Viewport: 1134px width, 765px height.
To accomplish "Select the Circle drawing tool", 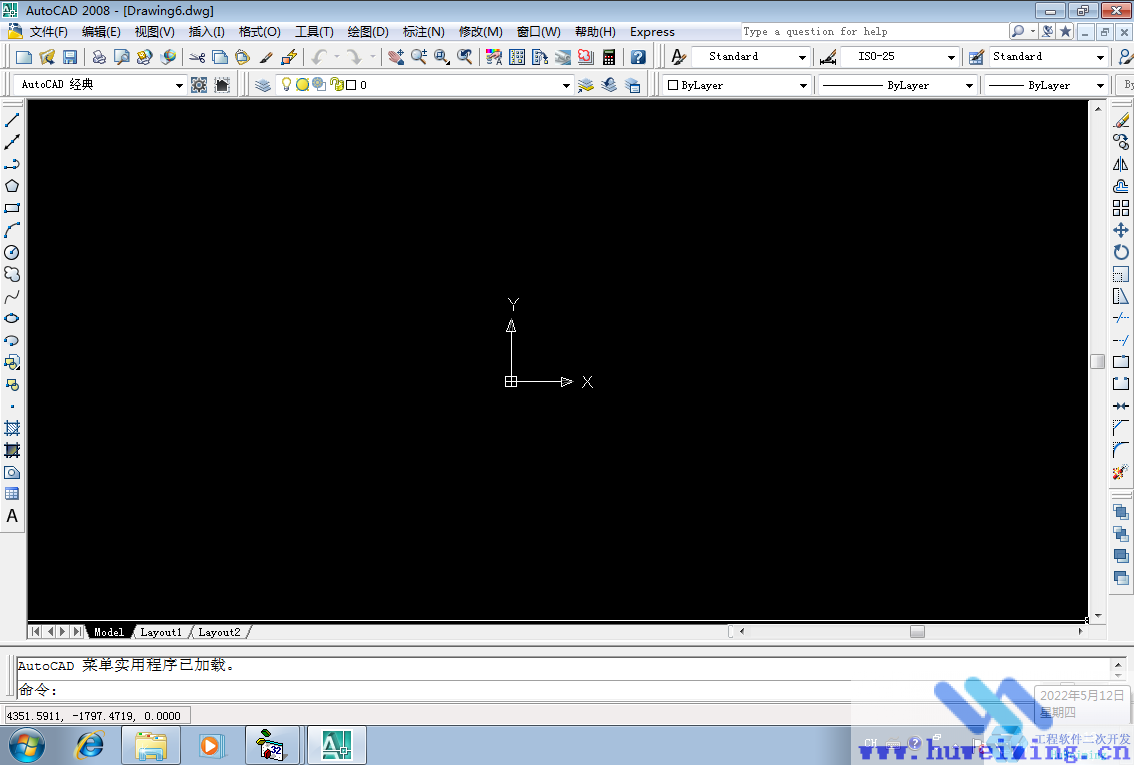I will [x=12, y=252].
